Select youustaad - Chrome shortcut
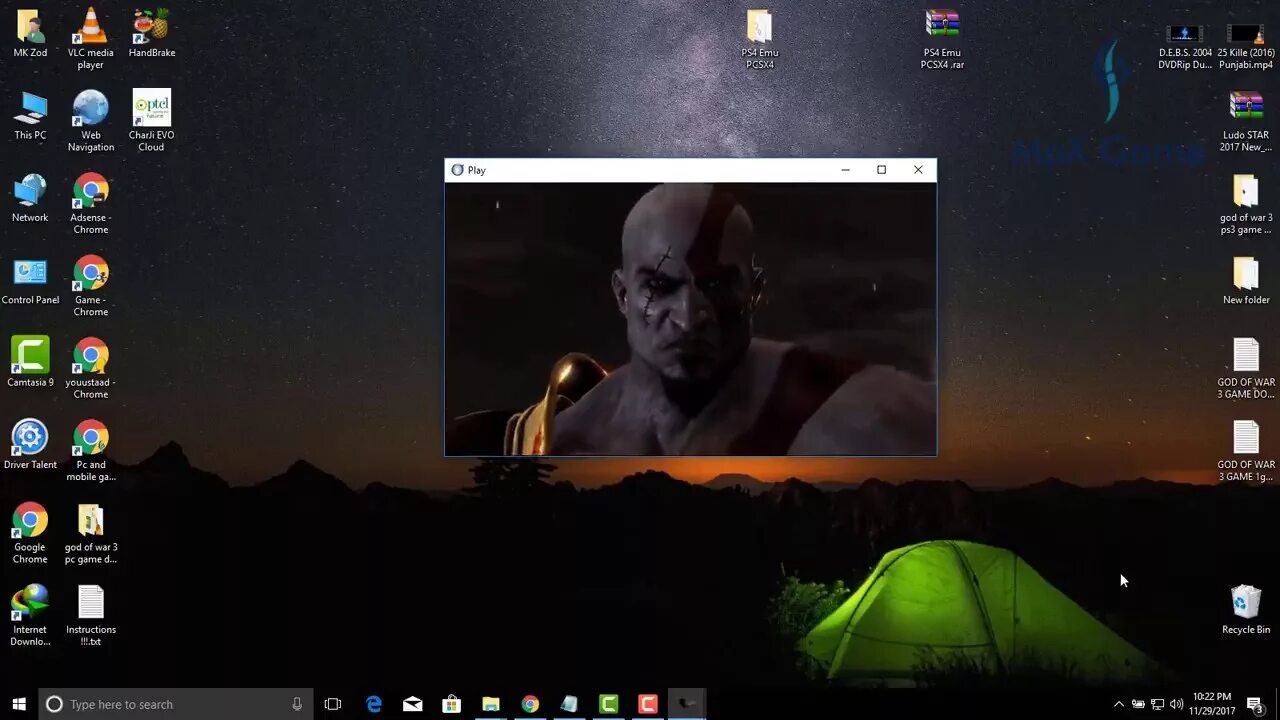1280x720 pixels. click(x=91, y=369)
